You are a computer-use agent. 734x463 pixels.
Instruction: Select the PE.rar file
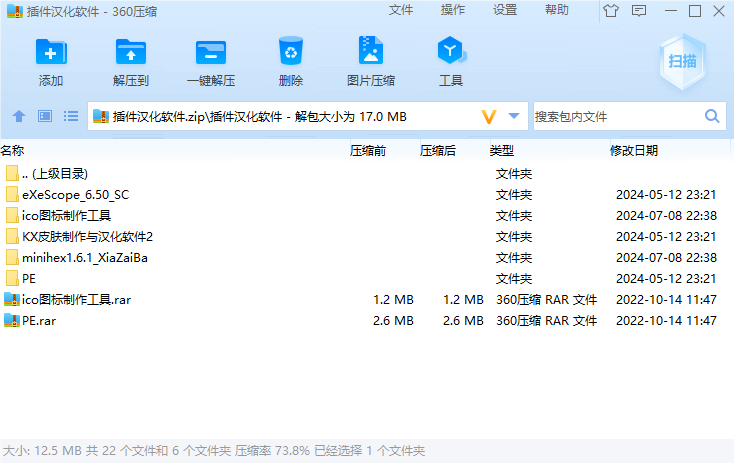point(365,321)
